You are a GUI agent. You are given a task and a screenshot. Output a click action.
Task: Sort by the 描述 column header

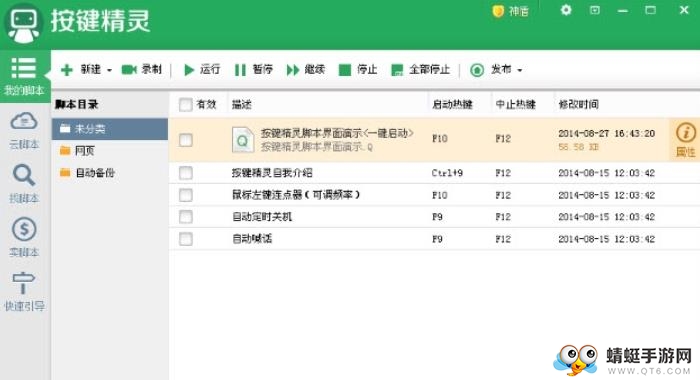pos(242,104)
